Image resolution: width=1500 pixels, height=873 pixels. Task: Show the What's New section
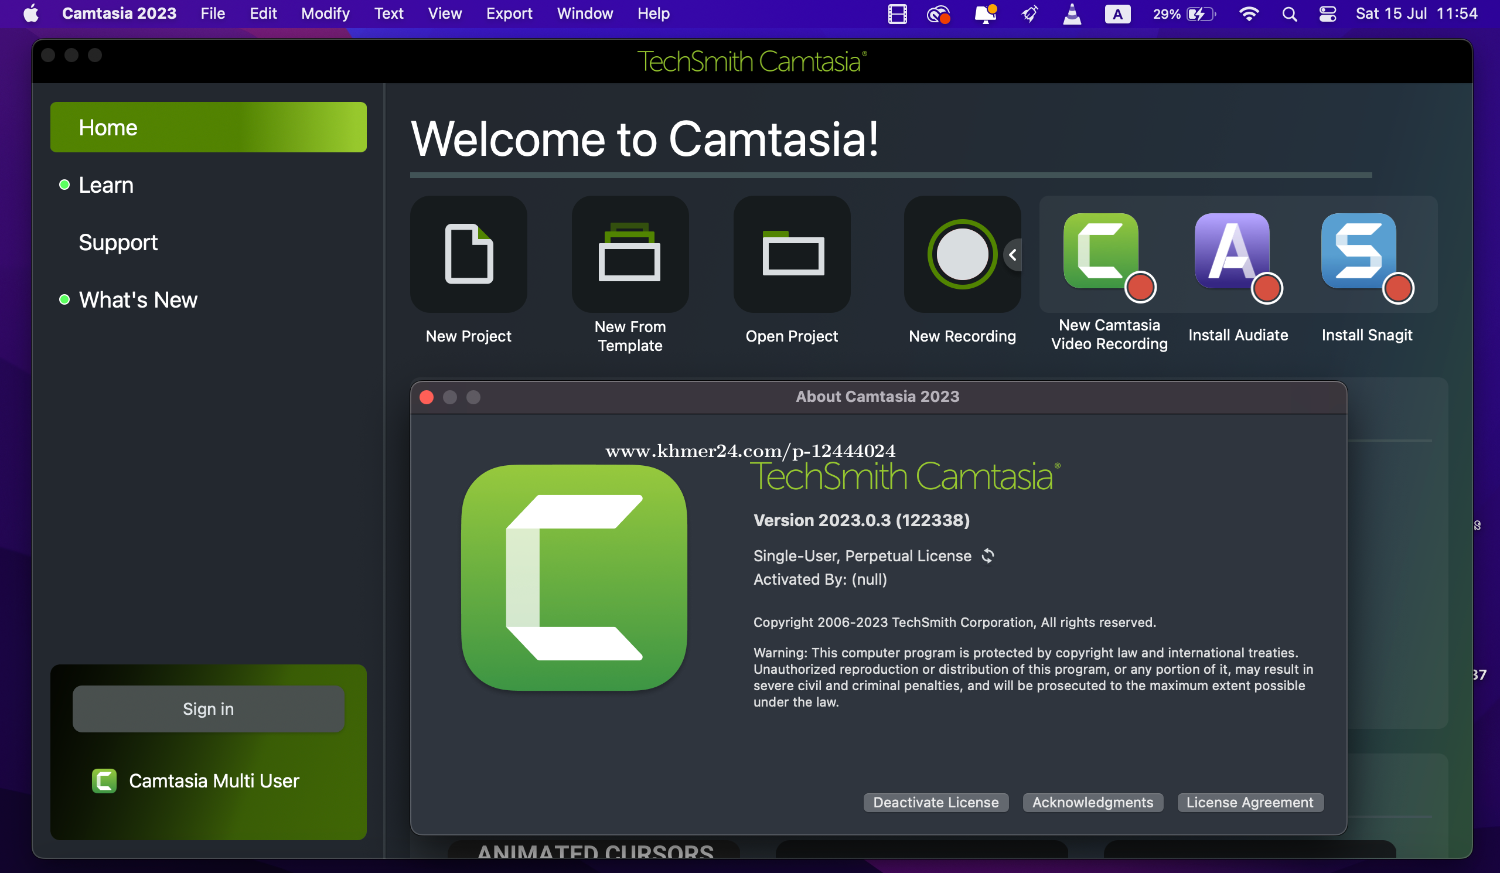(x=138, y=300)
